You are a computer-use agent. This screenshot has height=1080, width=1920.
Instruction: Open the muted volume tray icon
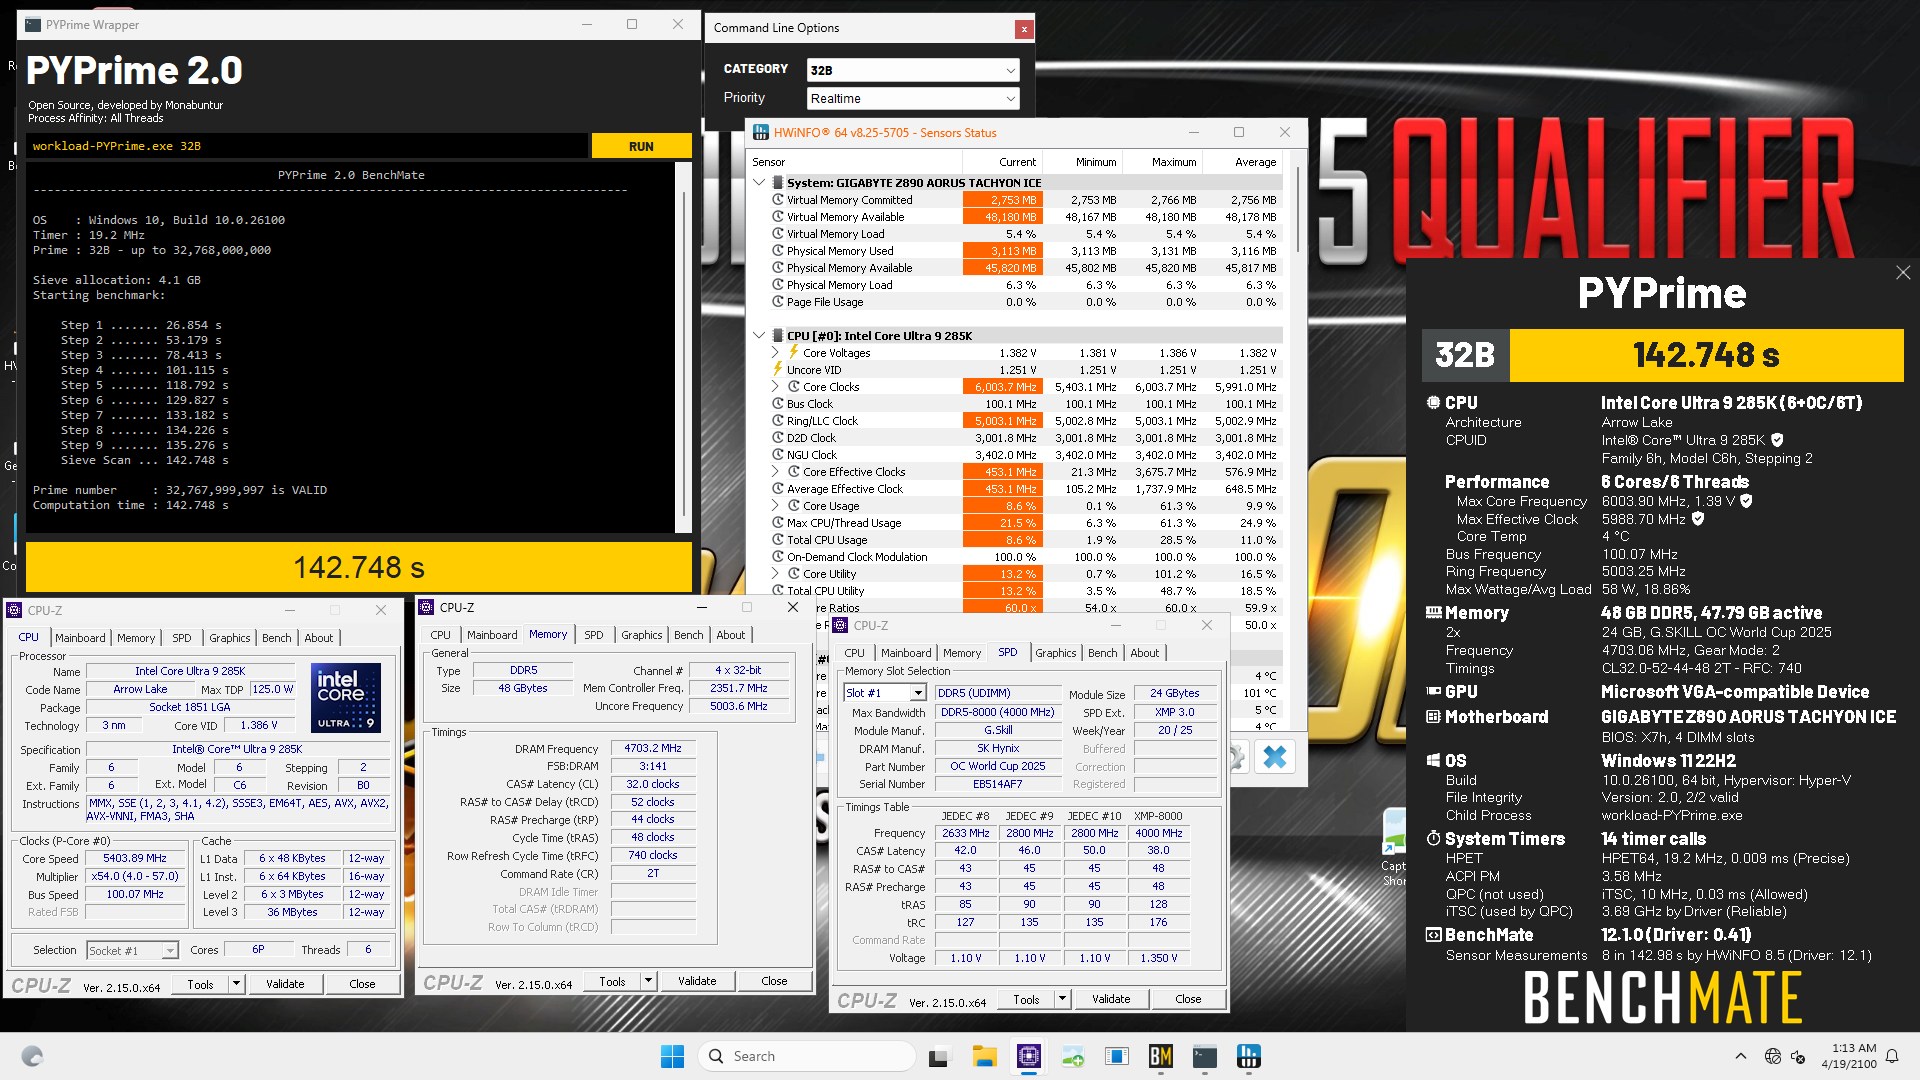point(1797,1056)
